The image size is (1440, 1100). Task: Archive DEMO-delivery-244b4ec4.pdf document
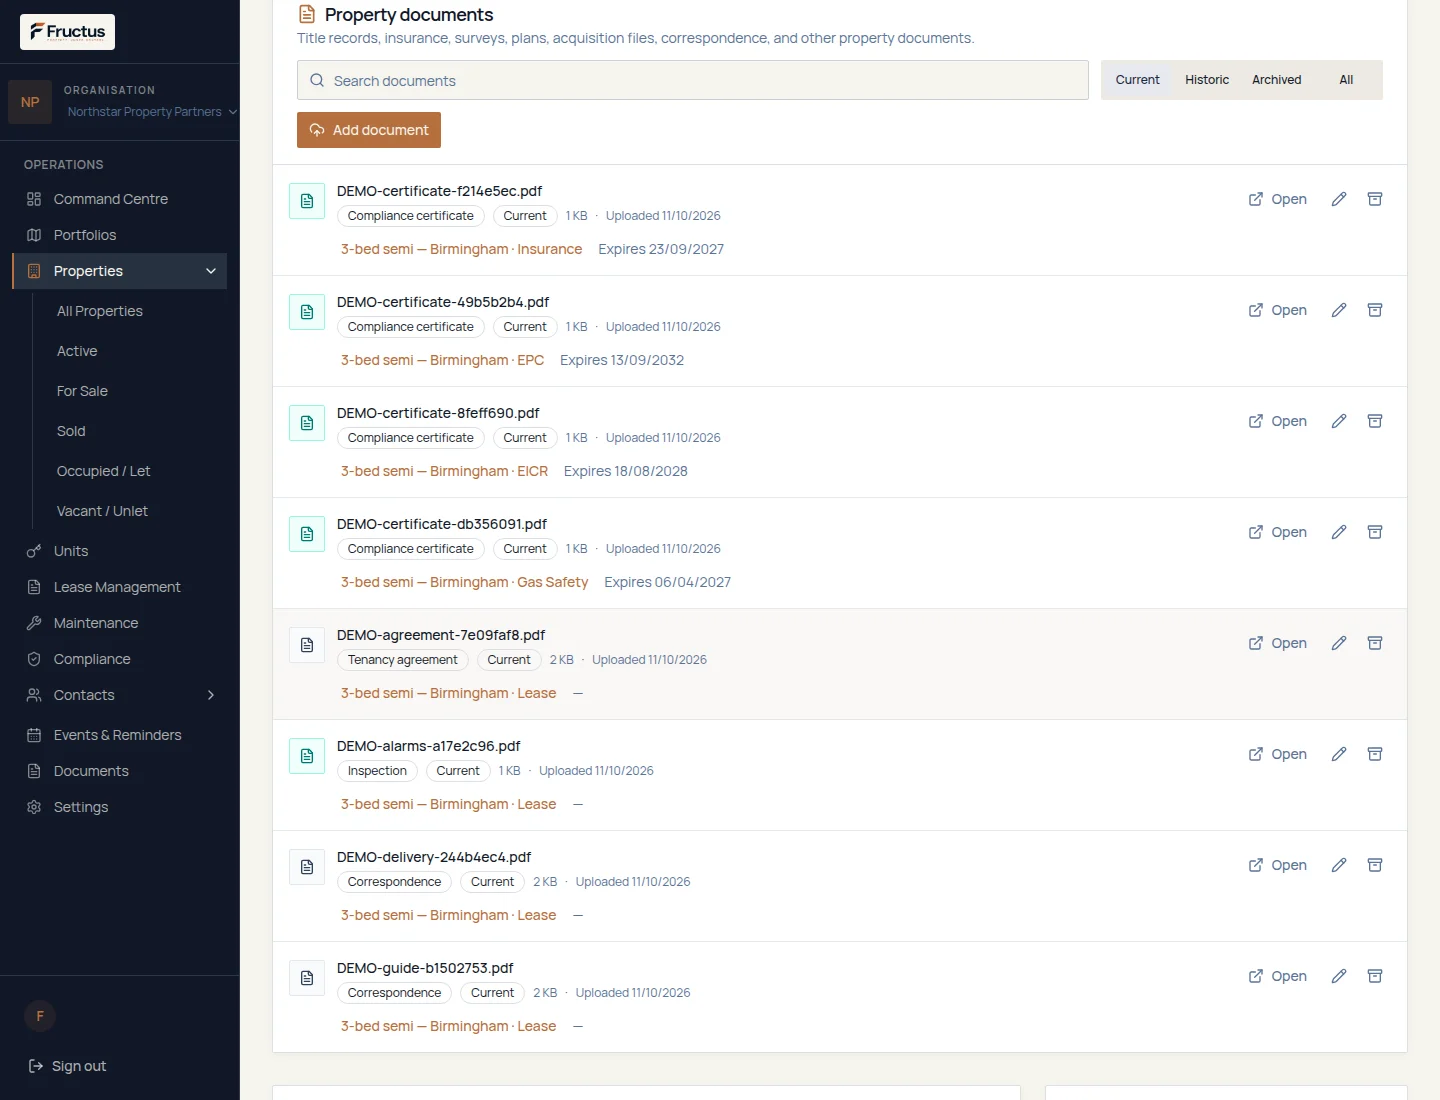tap(1375, 865)
